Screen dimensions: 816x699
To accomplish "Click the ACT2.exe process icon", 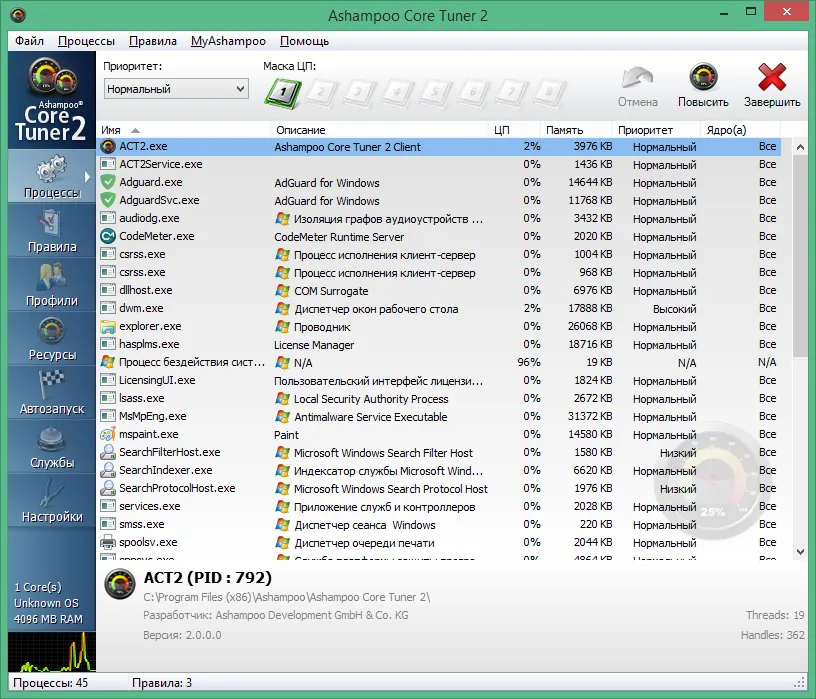I will [108, 147].
